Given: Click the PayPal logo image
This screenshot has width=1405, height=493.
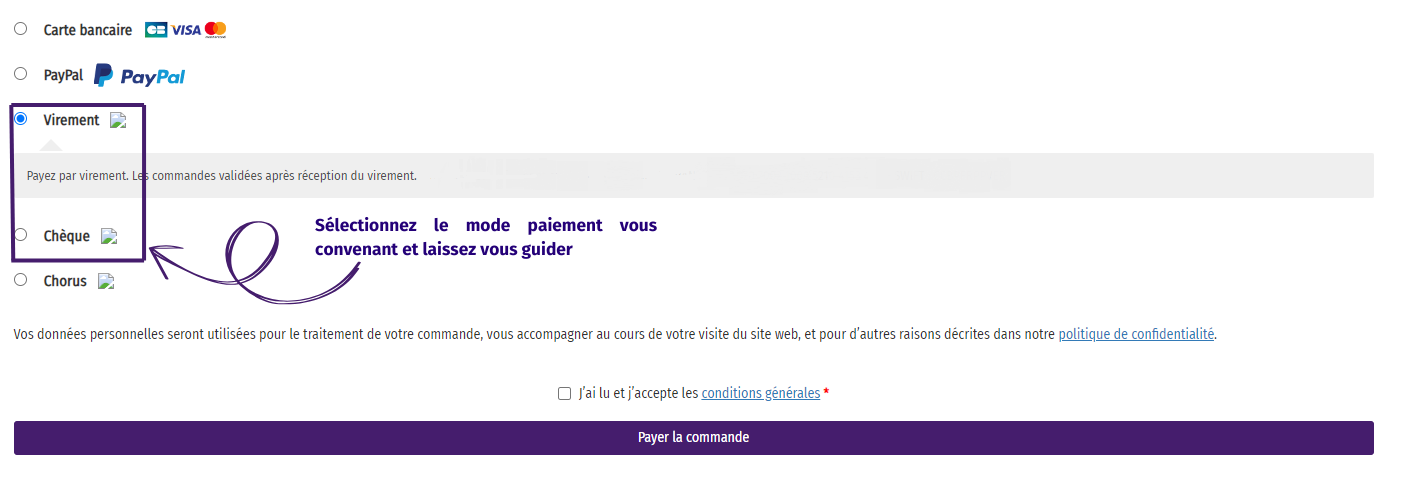Looking at the screenshot, I should [140, 75].
